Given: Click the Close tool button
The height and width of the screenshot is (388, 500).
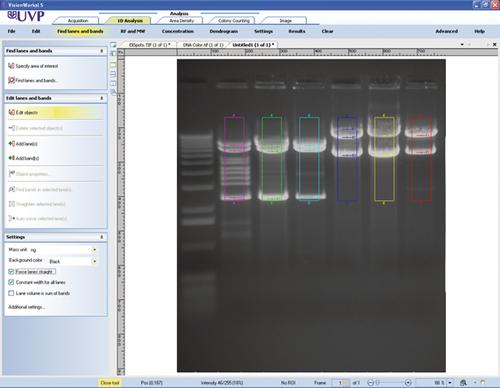Looking at the screenshot, I should 110,383.
